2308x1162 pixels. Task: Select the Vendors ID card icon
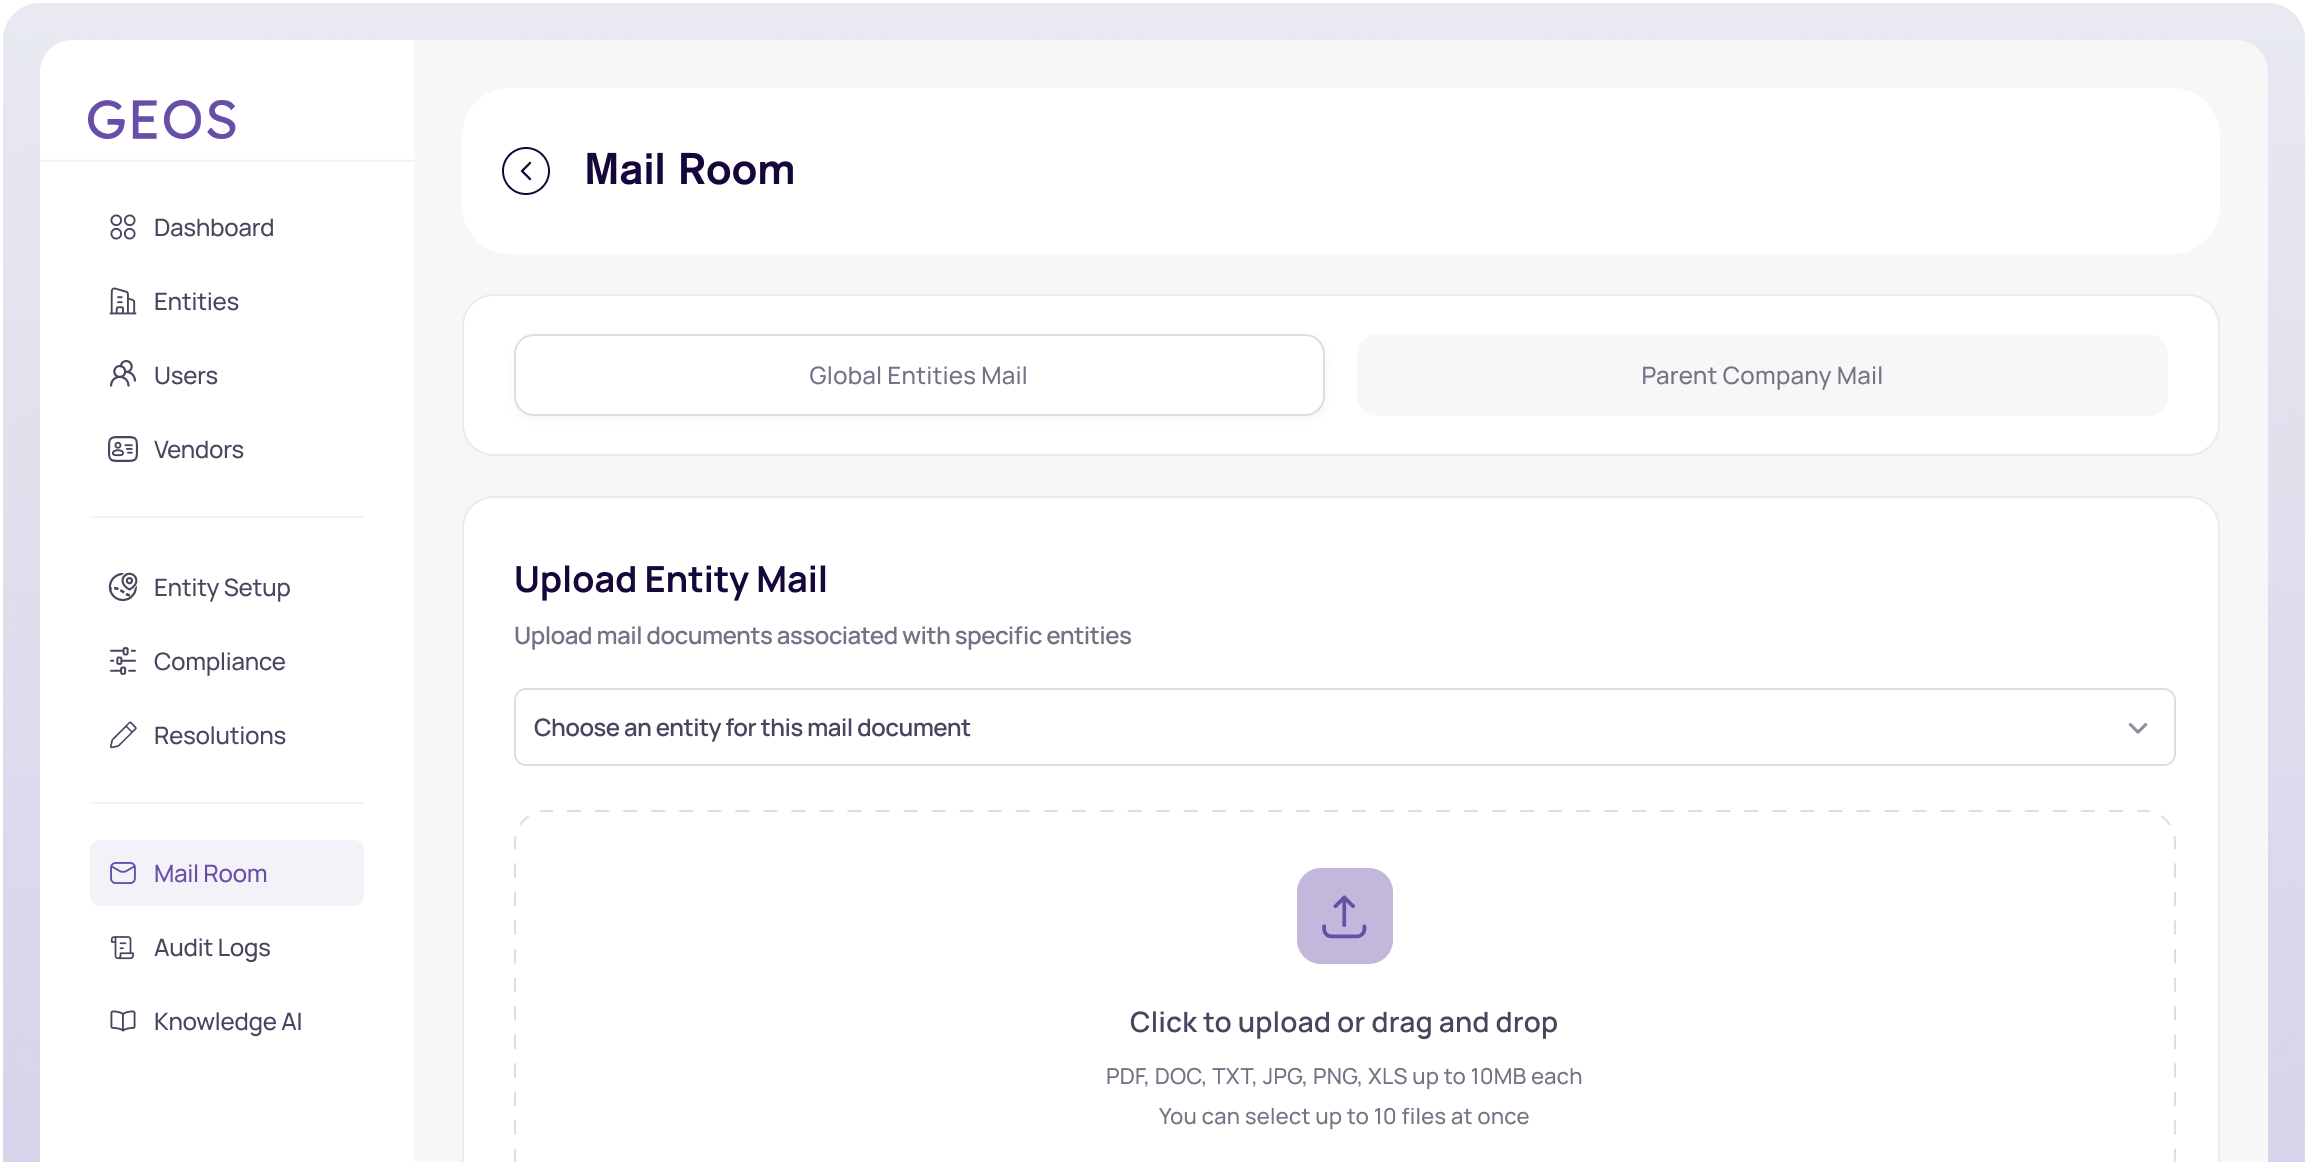[x=123, y=450]
